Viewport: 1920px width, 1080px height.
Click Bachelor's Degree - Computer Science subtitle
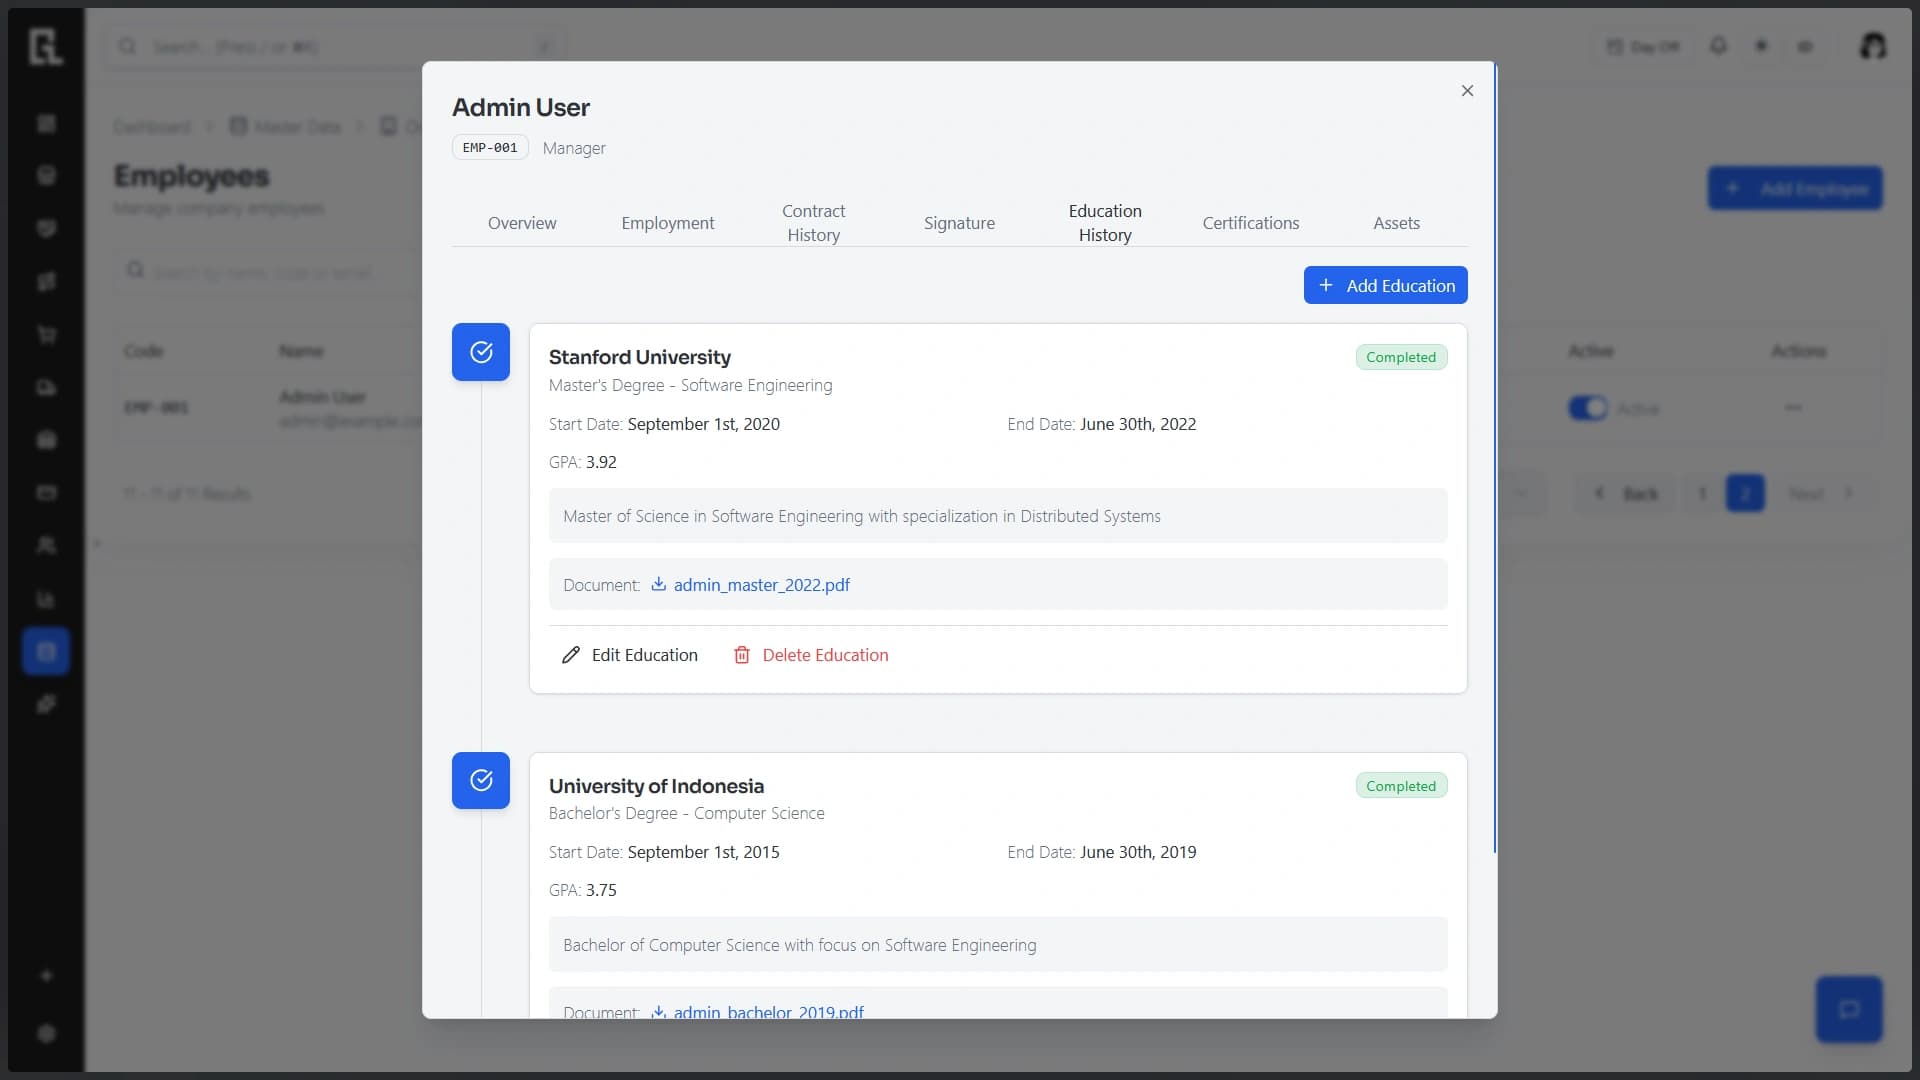point(687,813)
